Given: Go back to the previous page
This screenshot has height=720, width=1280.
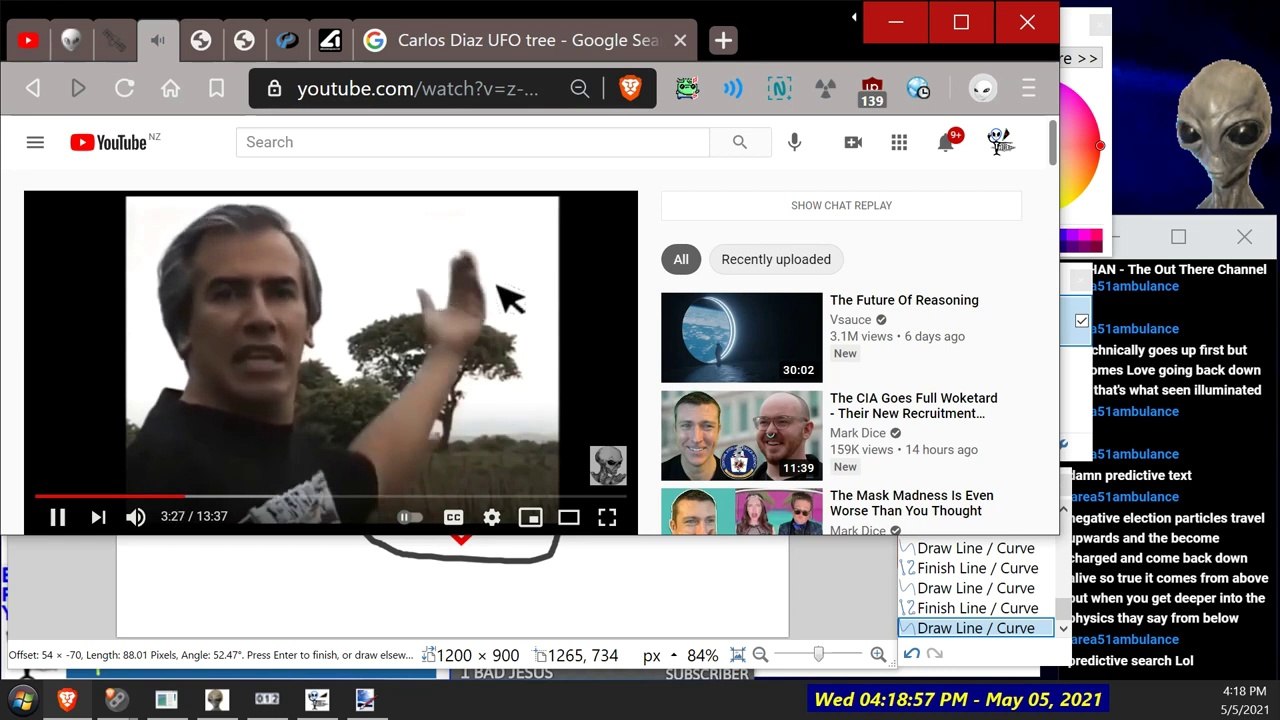Looking at the screenshot, I should click(33, 89).
